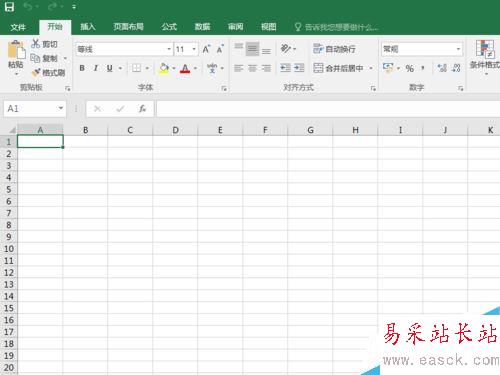Apply yellow fill color
500x375 pixels.
coord(164,68)
